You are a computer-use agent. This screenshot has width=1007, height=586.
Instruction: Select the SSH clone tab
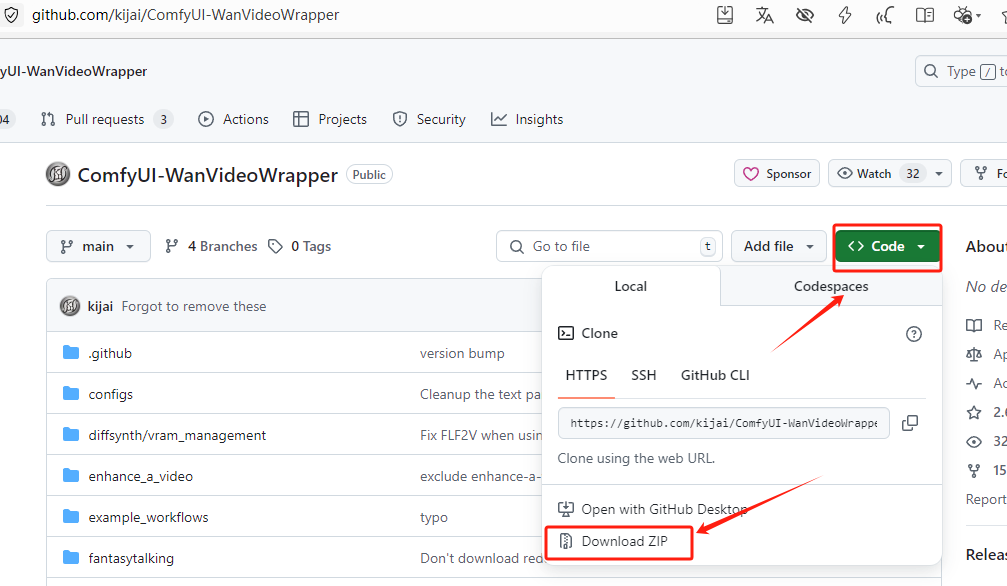tap(643, 375)
